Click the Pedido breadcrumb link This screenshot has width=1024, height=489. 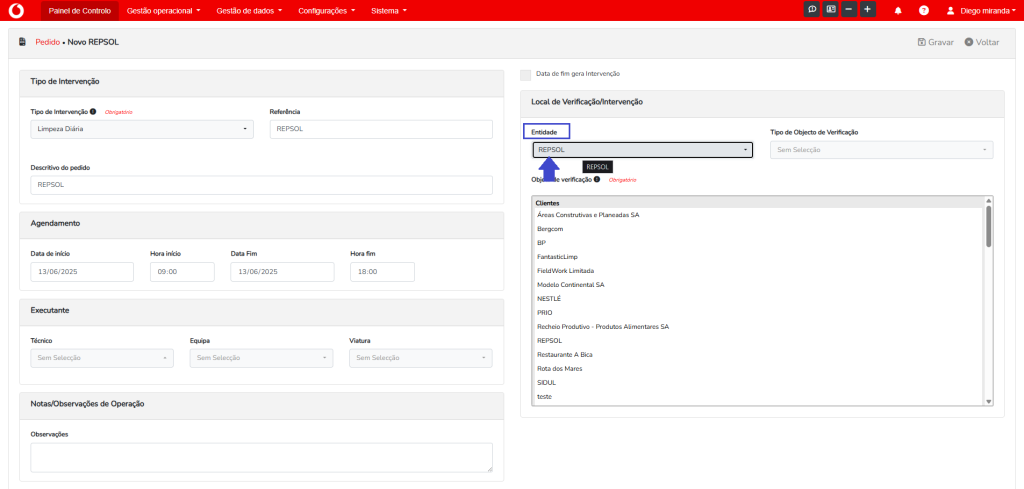48,42
